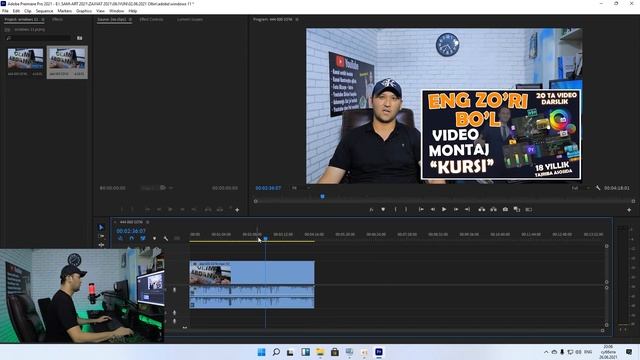Screen dimensions: 640x360
Task: Switch to the Effect Controls tab
Action: tap(151, 19)
